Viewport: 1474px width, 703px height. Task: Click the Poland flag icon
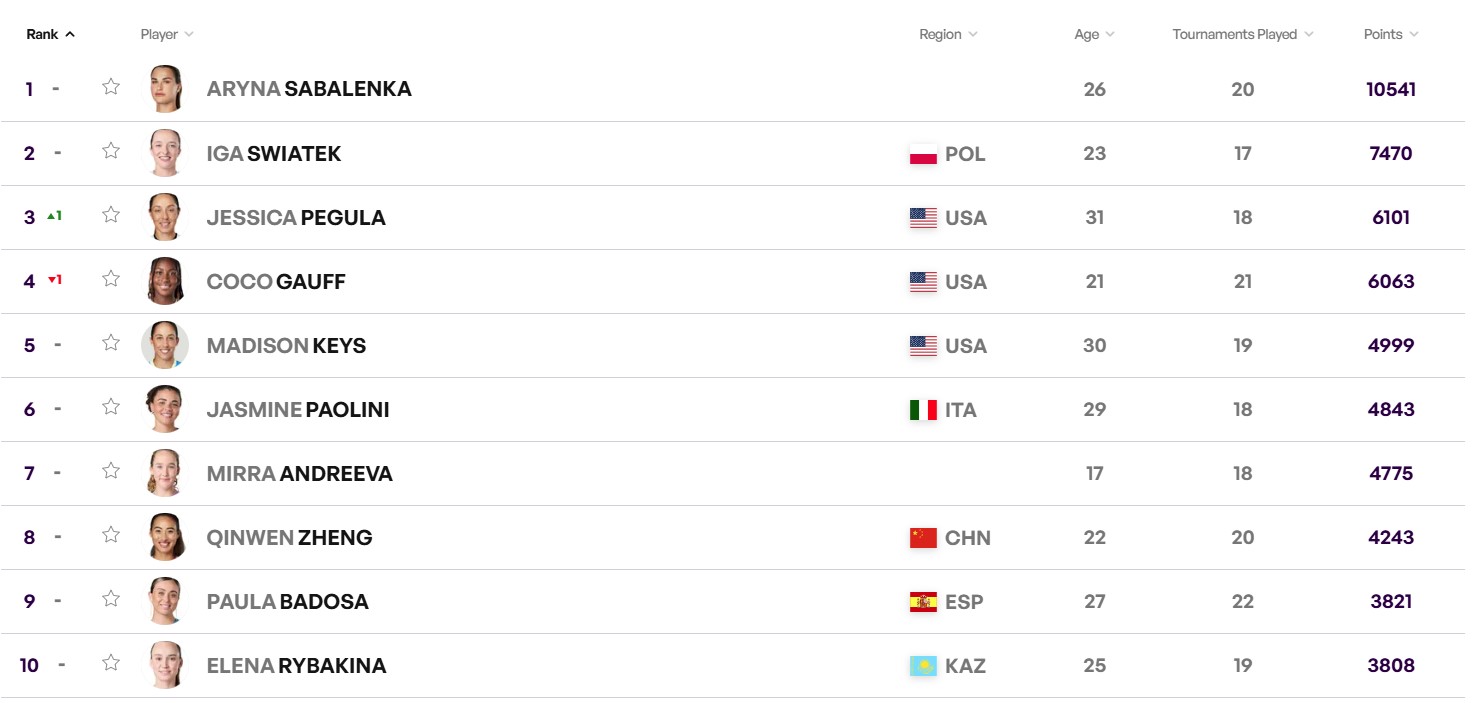(x=923, y=154)
